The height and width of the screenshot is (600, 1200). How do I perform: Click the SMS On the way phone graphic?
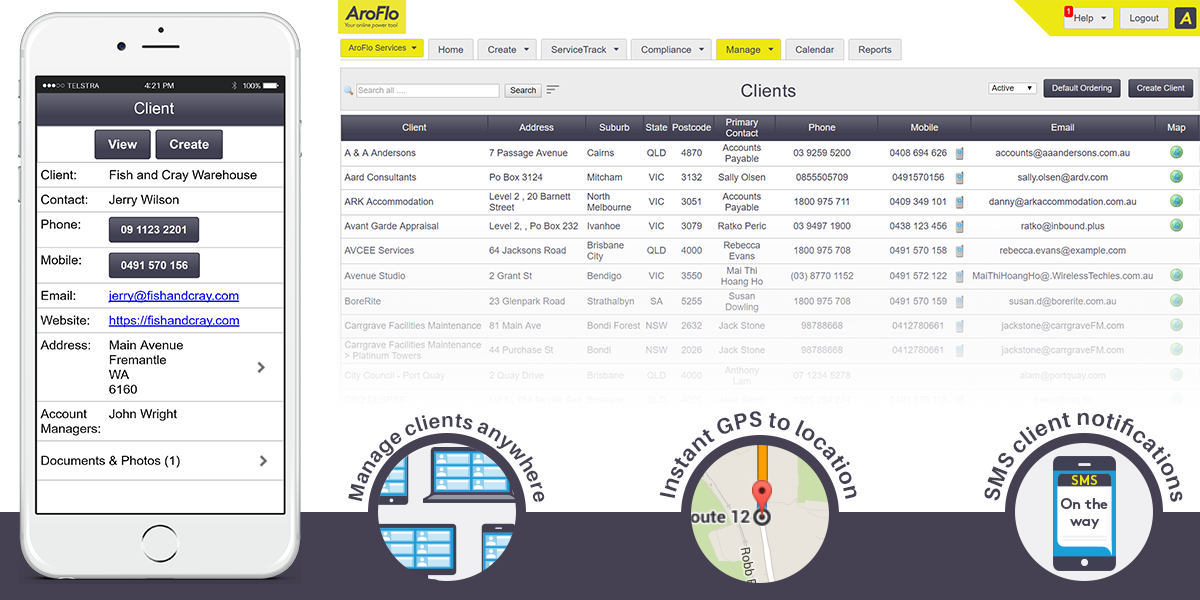[1084, 513]
